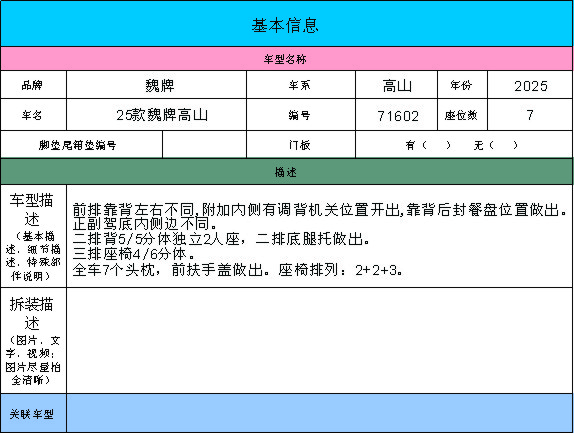This screenshot has width=574, height=433.
Task: Click the green 描述 section header
Action: (287, 172)
